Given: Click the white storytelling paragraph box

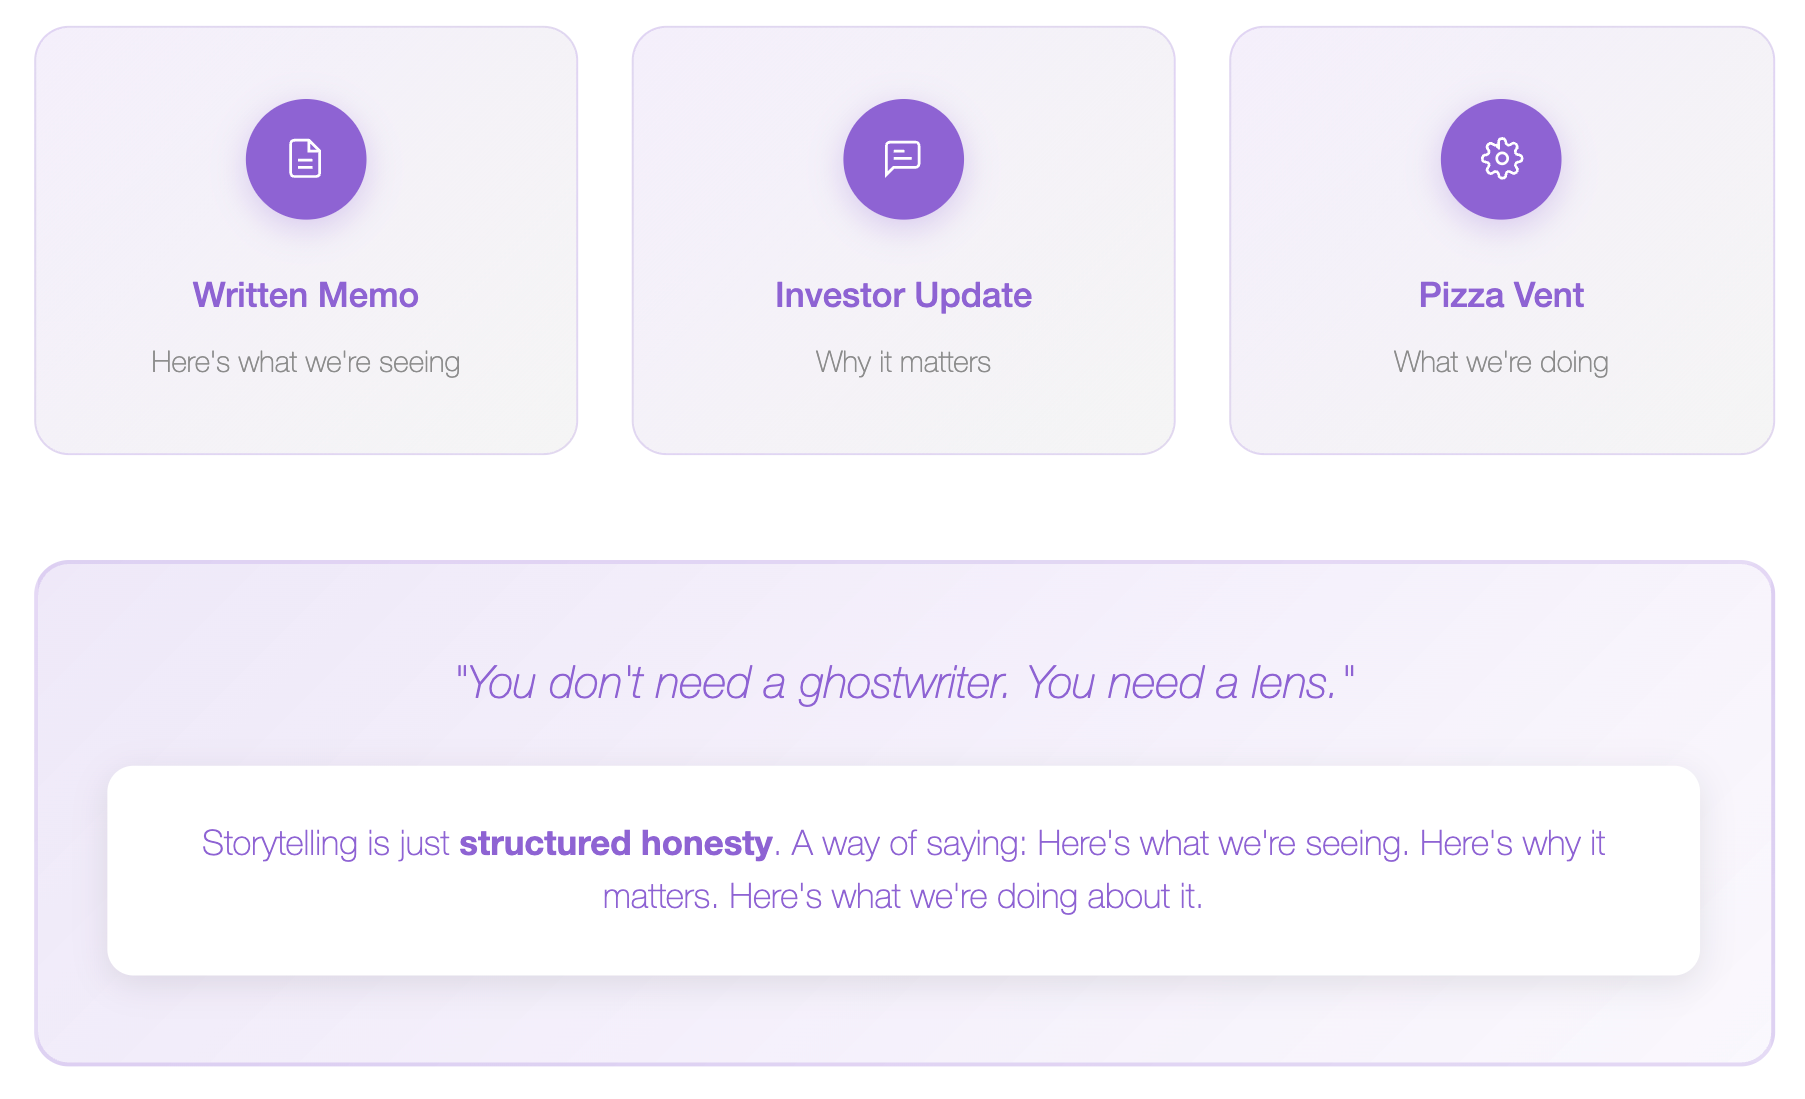Looking at the screenshot, I should 903,870.
